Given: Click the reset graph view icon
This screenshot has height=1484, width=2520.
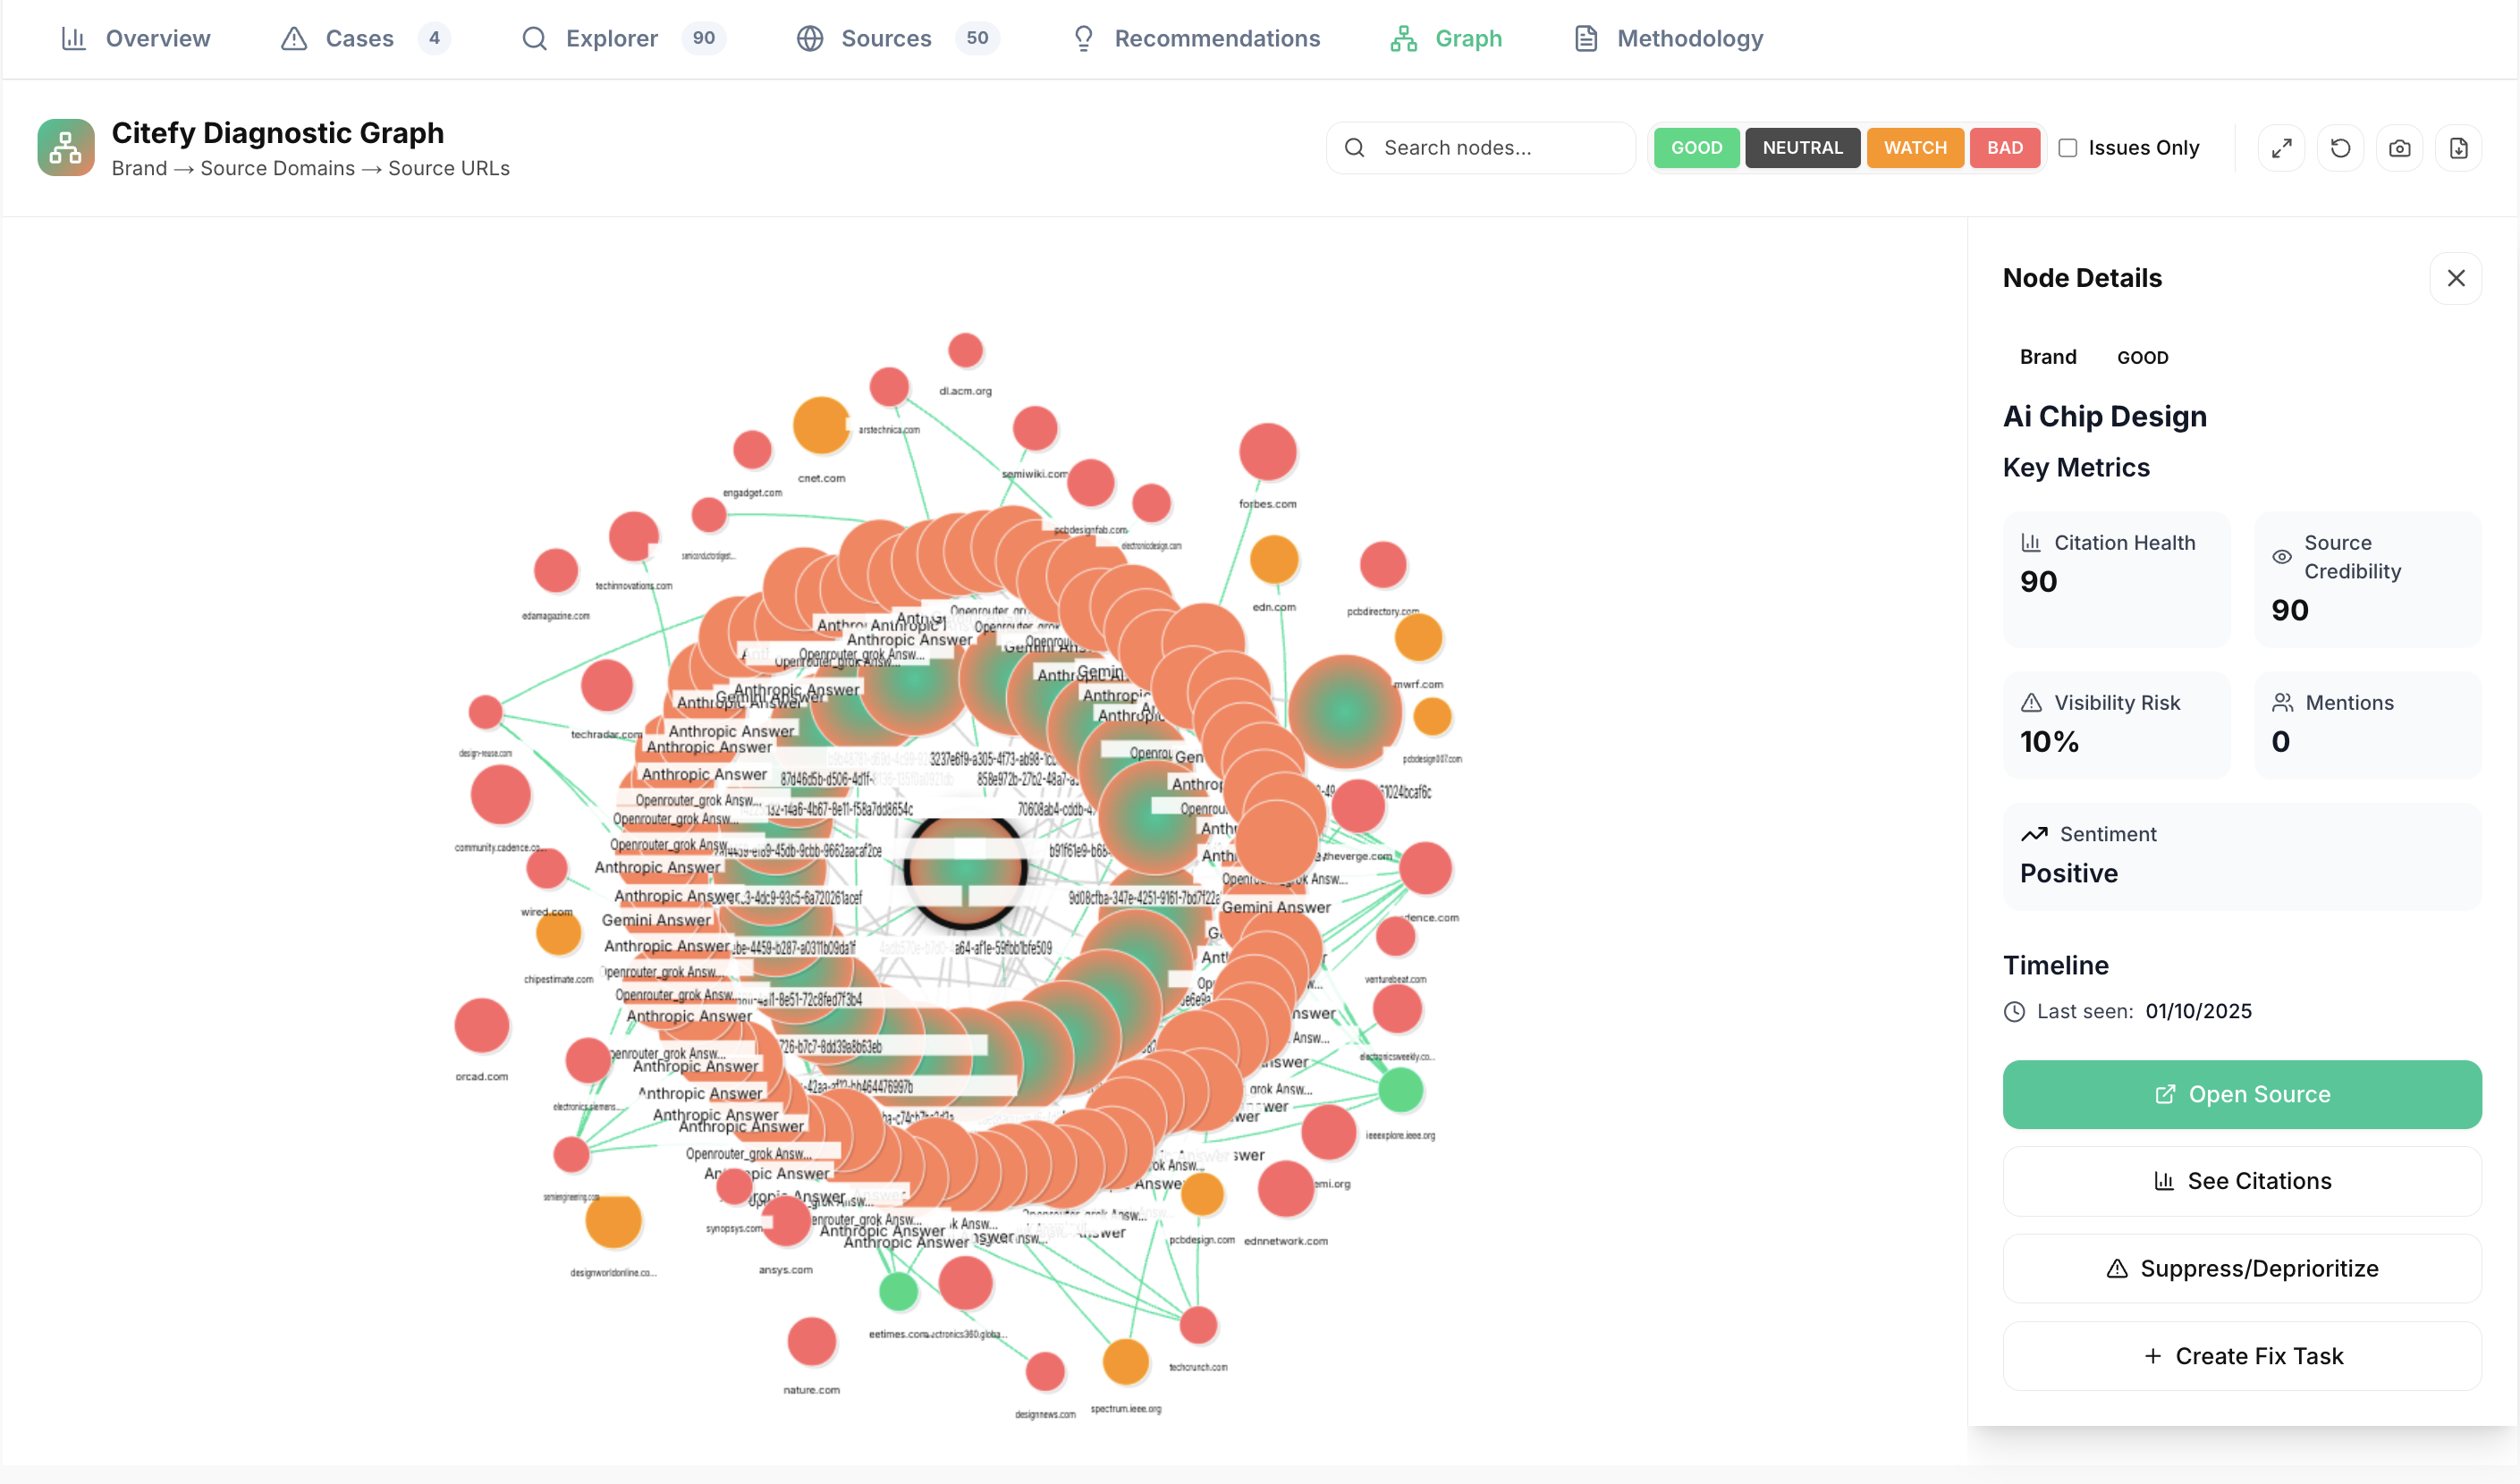Looking at the screenshot, I should [2340, 148].
